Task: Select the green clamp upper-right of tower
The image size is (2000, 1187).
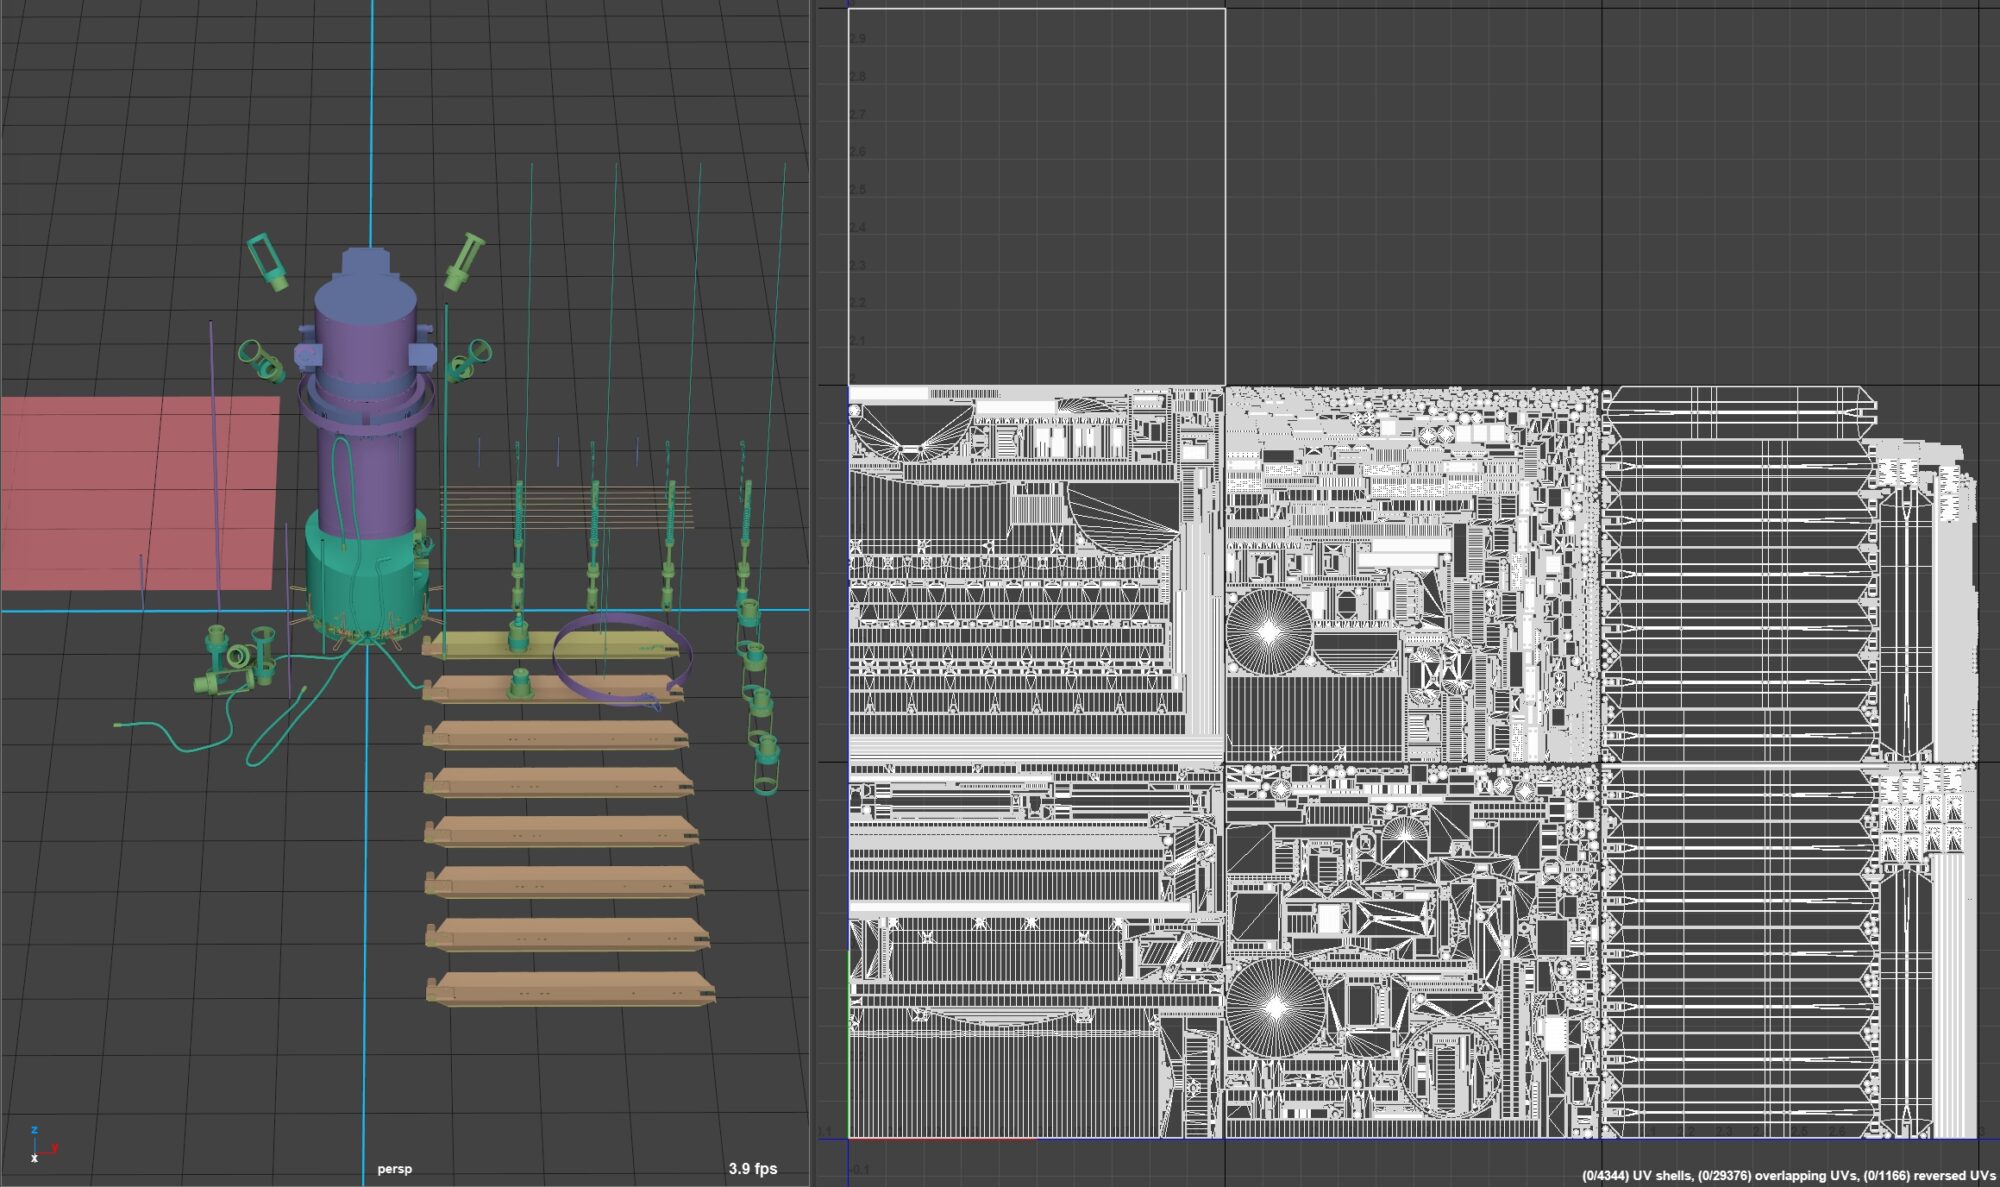Action: pyautogui.click(x=463, y=260)
